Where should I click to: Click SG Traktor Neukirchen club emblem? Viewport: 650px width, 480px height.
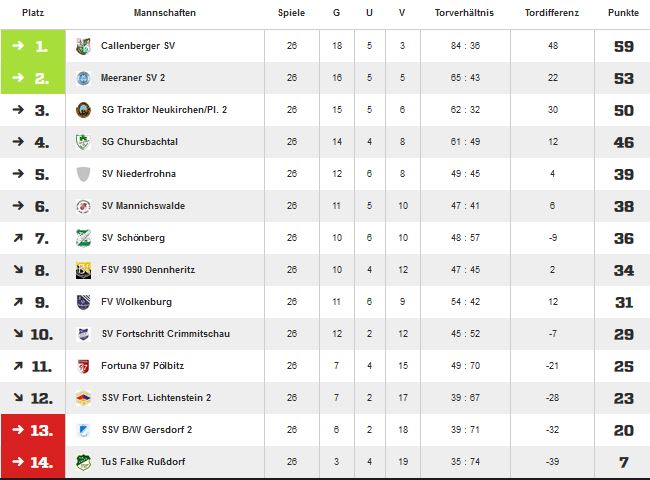[83, 110]
